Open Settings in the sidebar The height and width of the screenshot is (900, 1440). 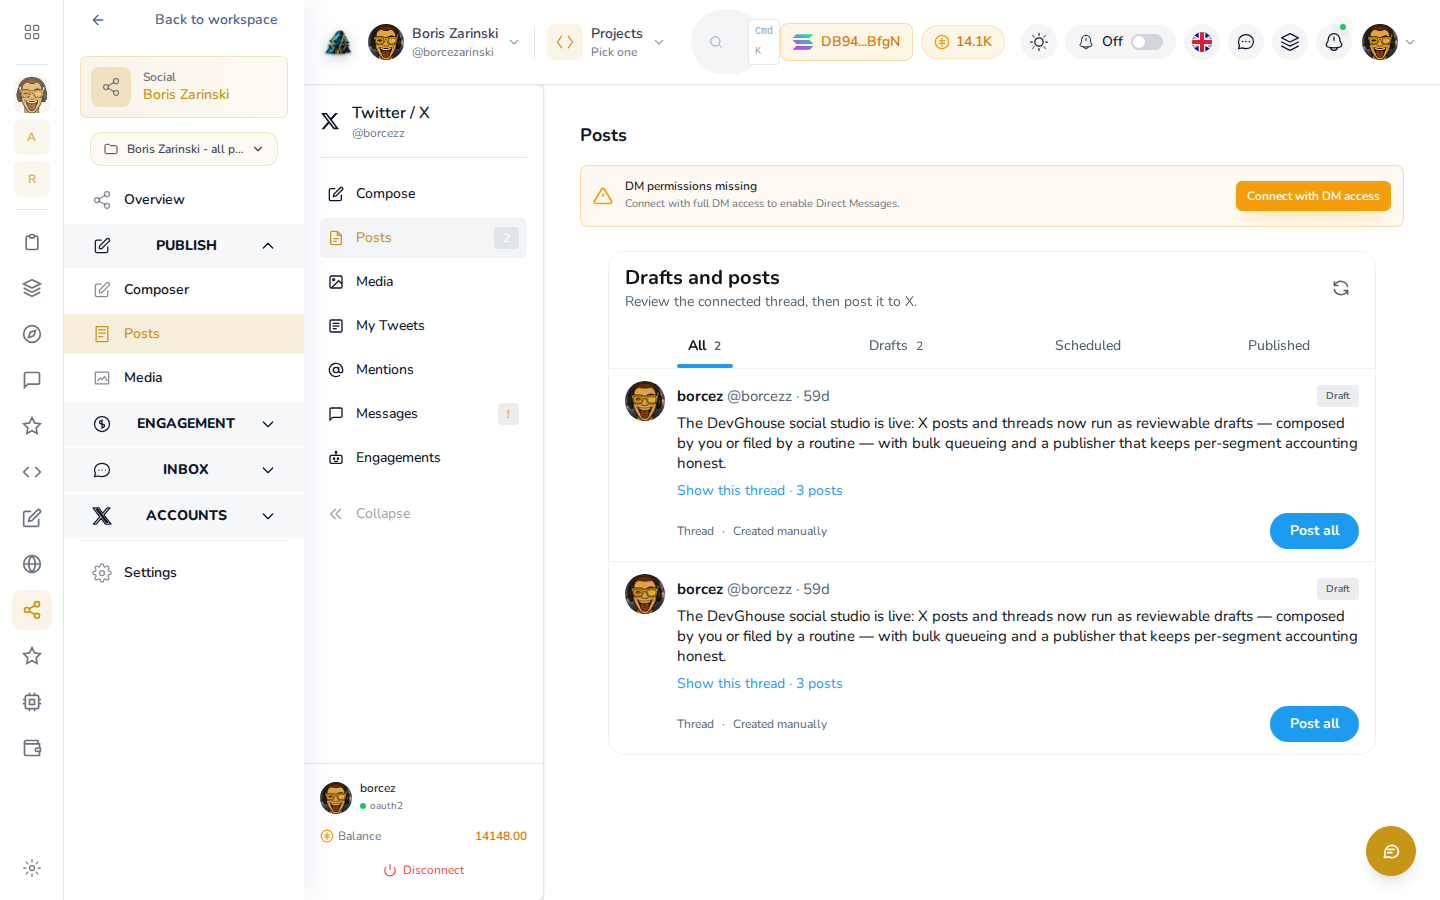click(184, 573)
